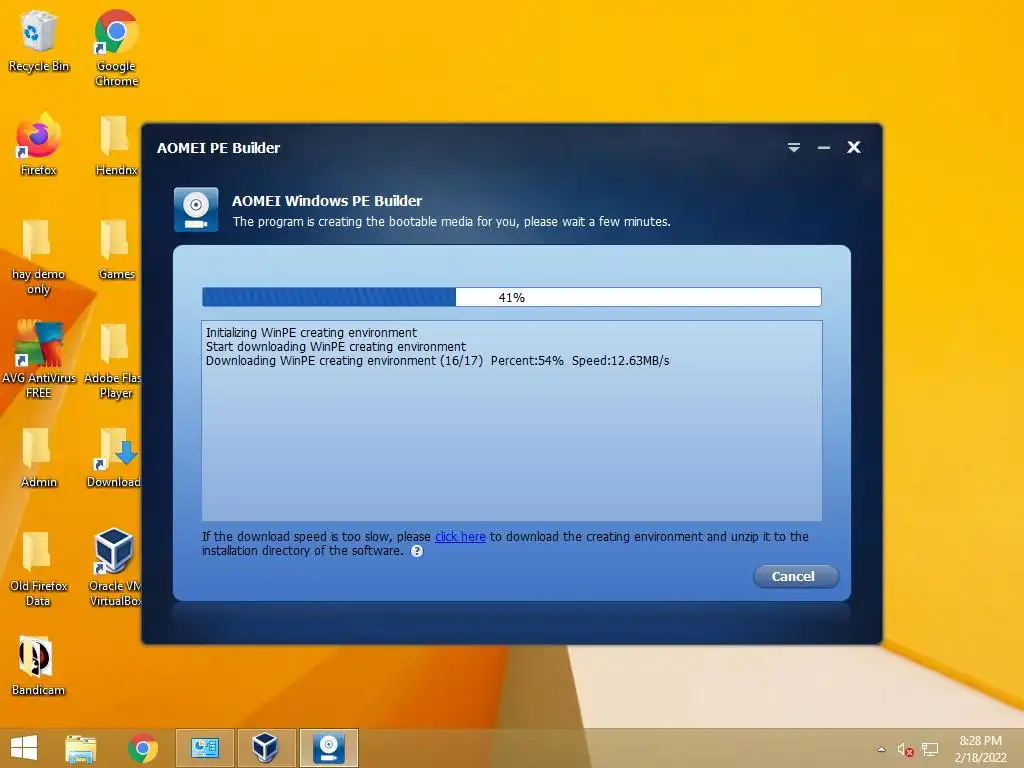
Task: Select the AVG AntiVirus FREE shortcut
Action: 39,359
